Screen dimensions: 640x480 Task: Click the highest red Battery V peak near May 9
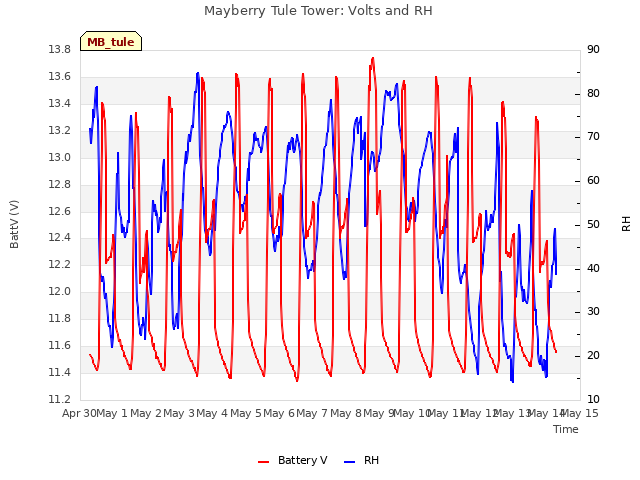(373, 59)
